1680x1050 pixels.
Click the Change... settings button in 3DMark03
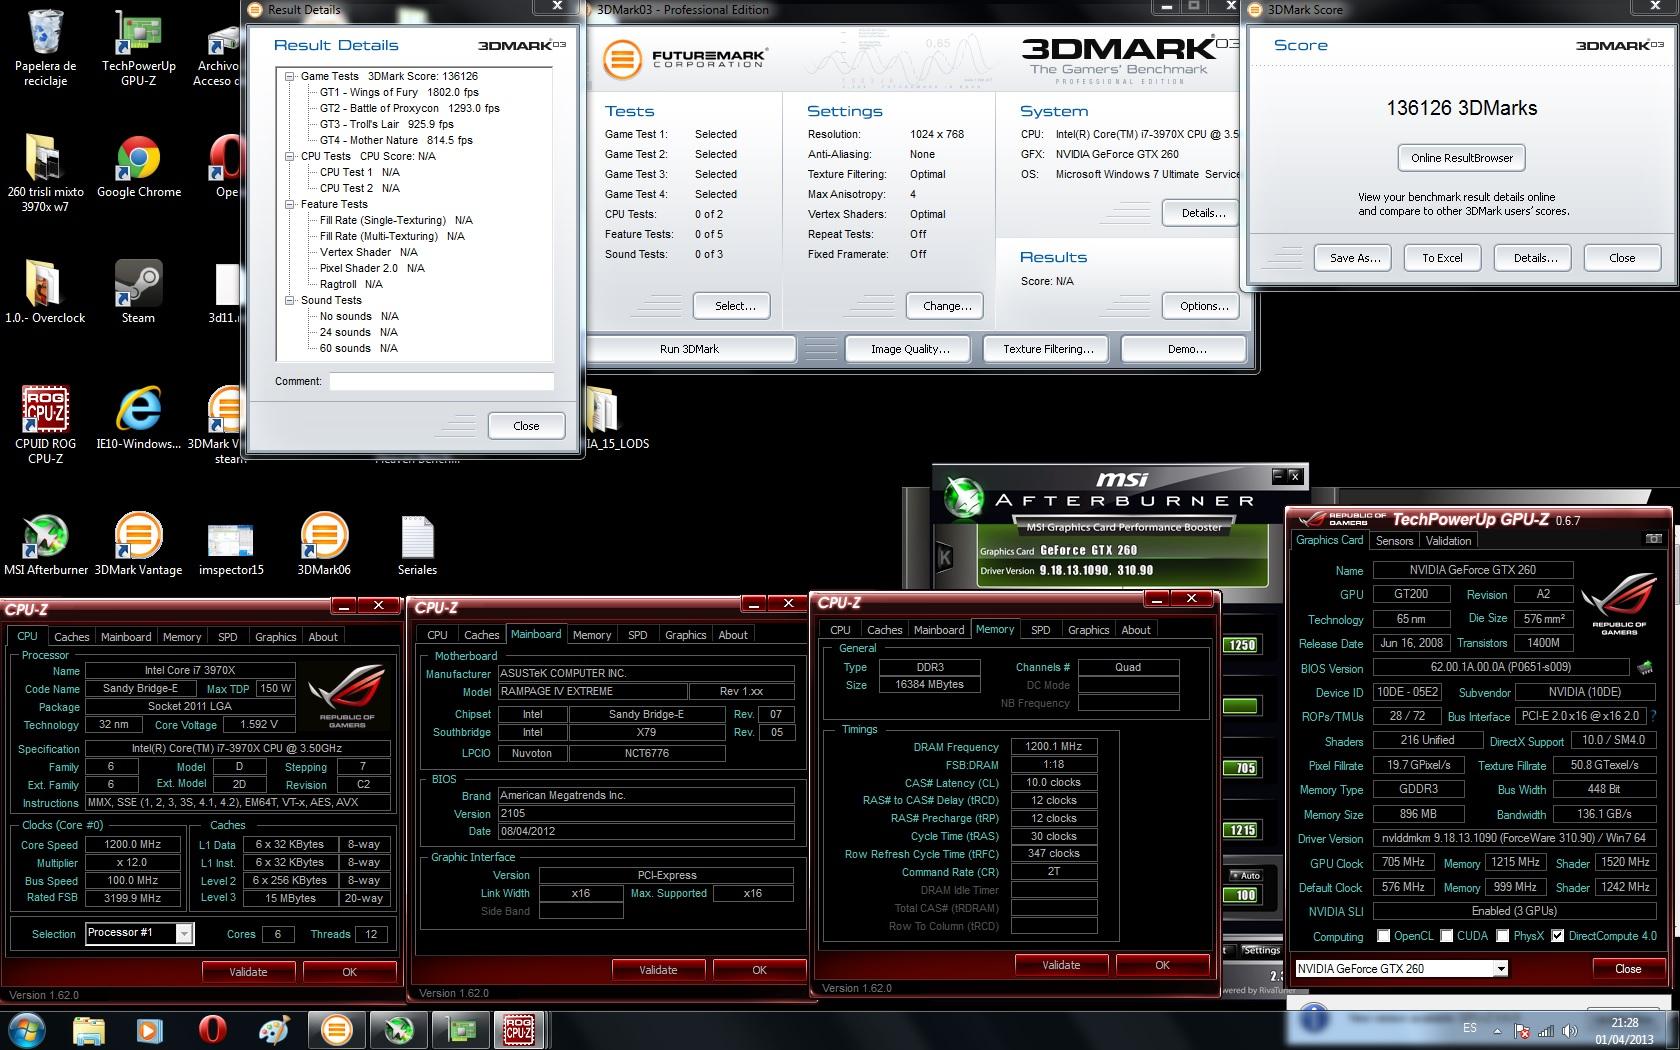coord(946,306)
